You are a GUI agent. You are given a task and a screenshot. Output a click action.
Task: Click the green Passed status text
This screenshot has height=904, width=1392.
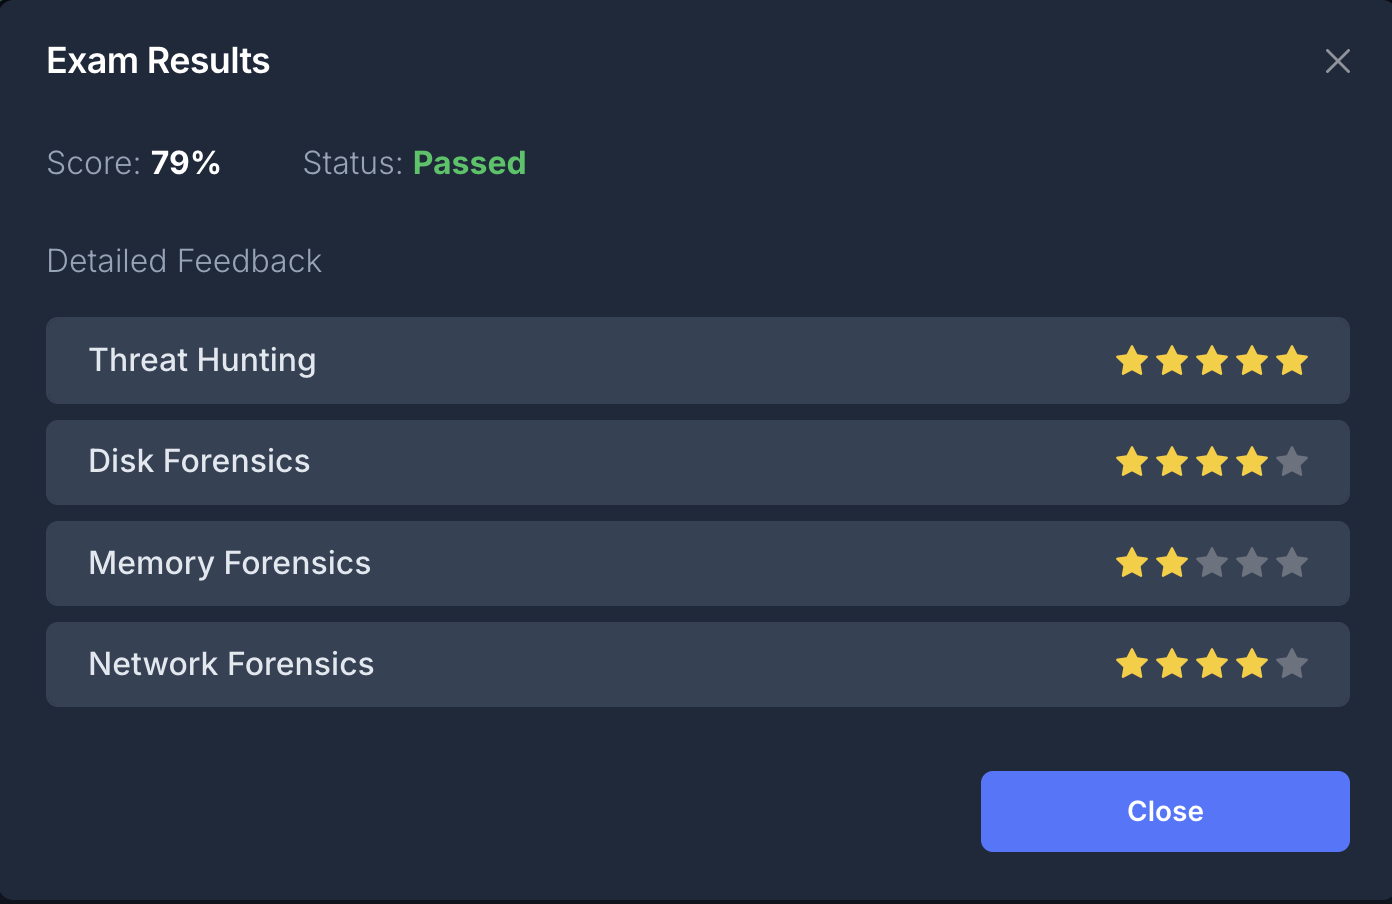click(469, 163)
